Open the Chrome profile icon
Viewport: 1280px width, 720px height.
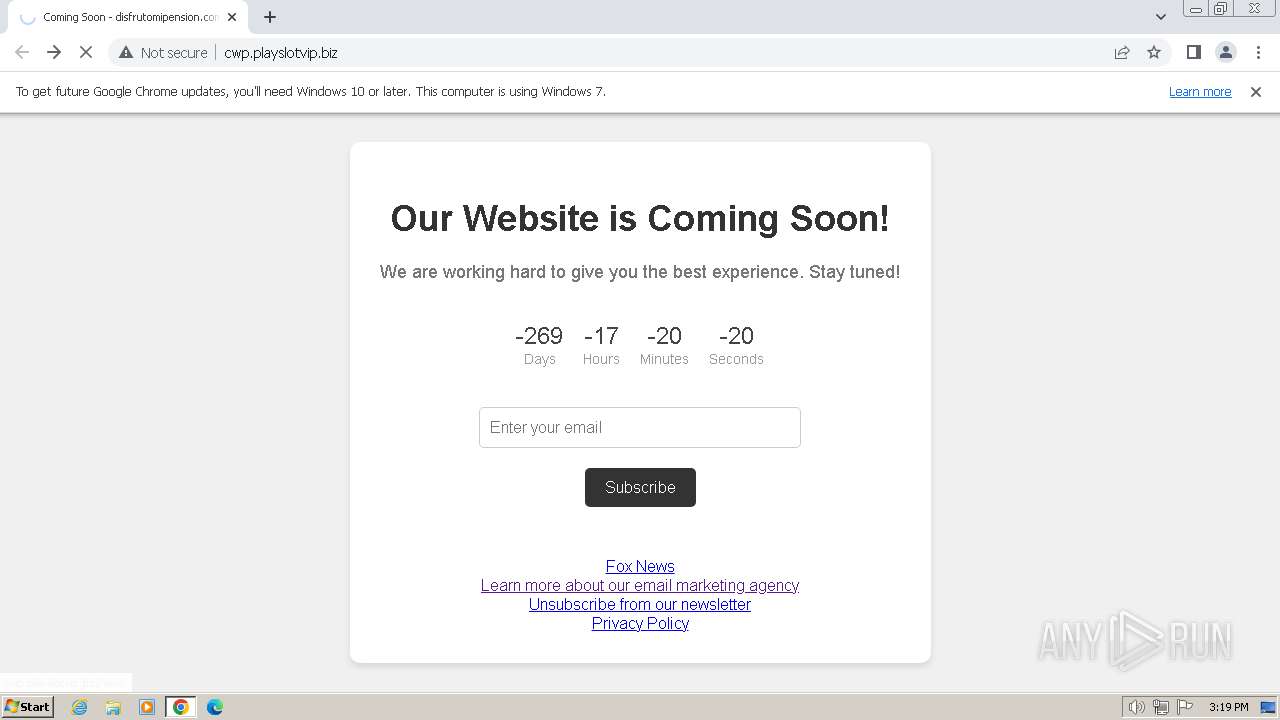point(1225,52)
